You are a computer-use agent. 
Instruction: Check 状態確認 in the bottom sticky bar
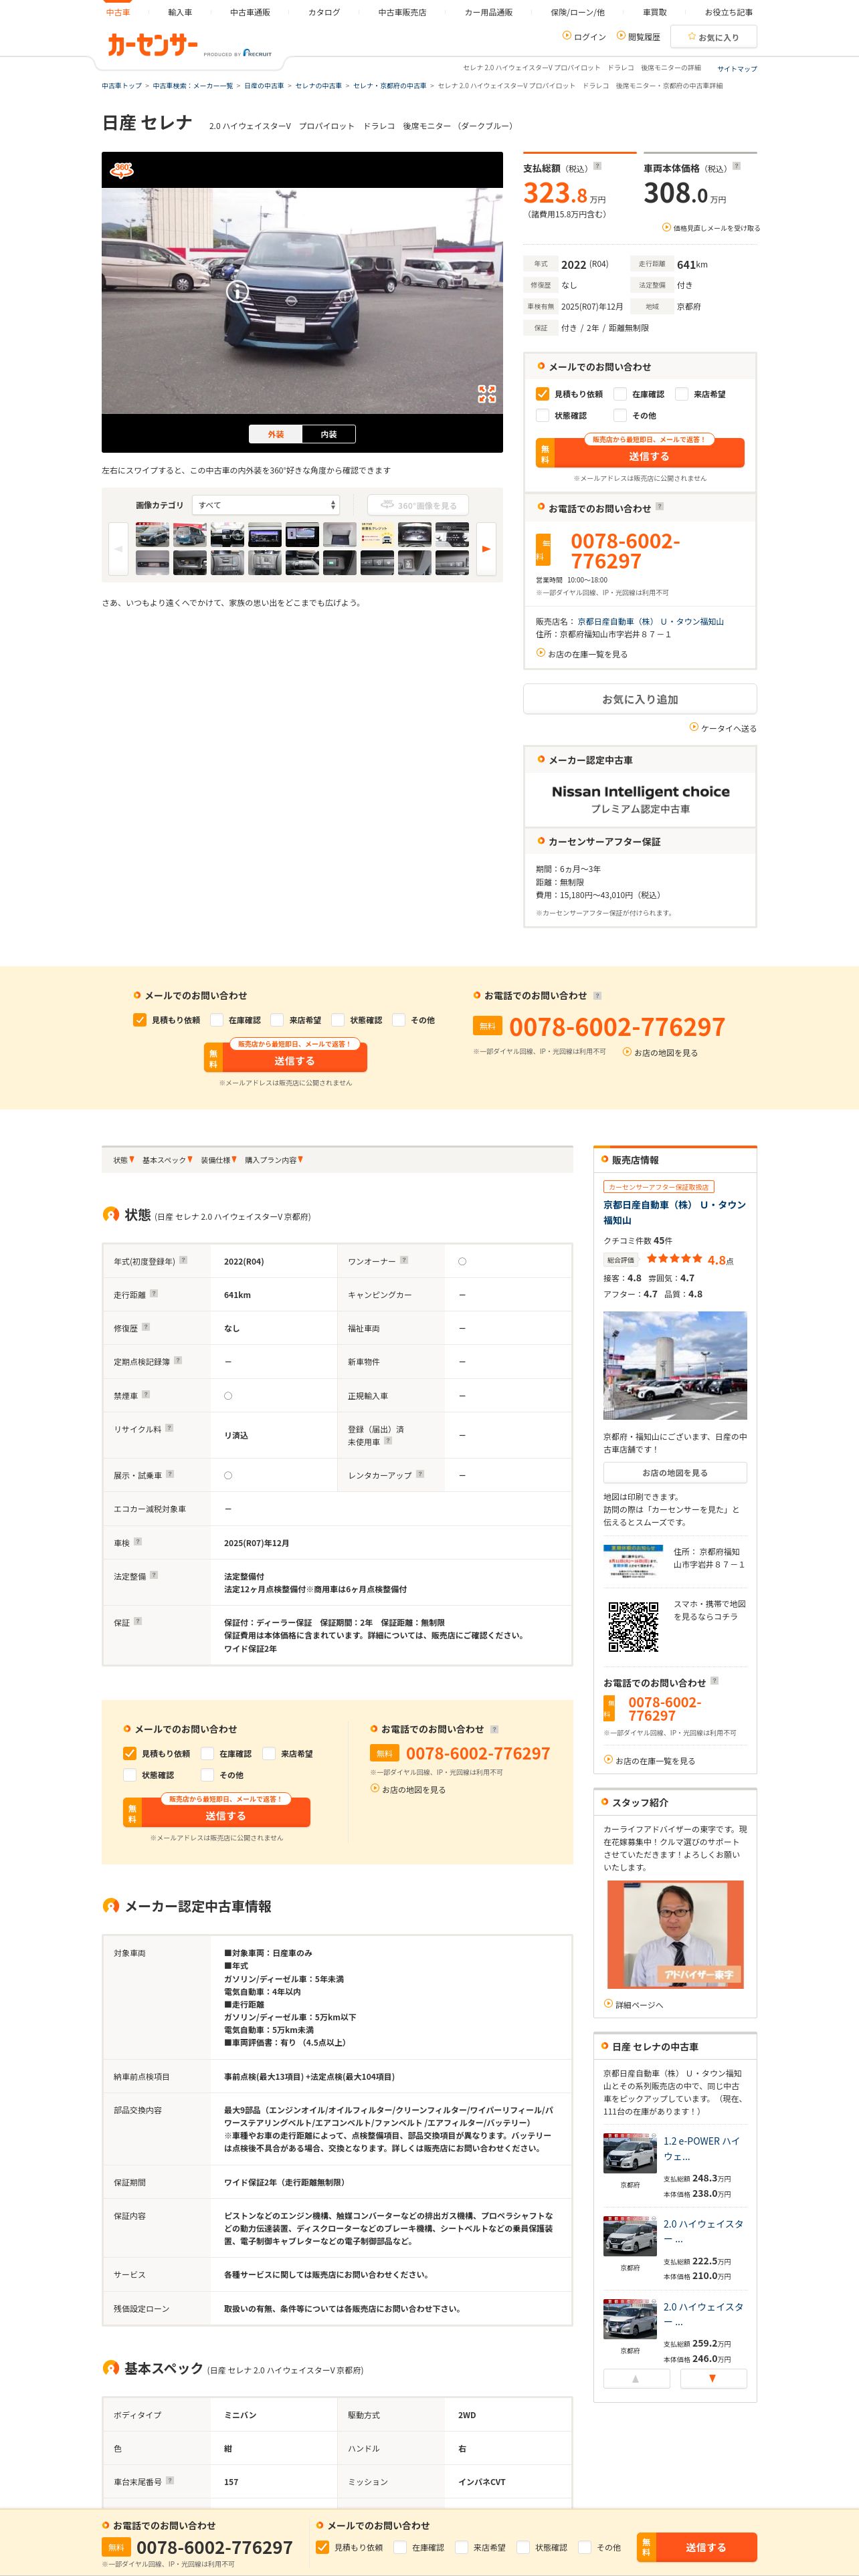click(x=523, y=2547)
